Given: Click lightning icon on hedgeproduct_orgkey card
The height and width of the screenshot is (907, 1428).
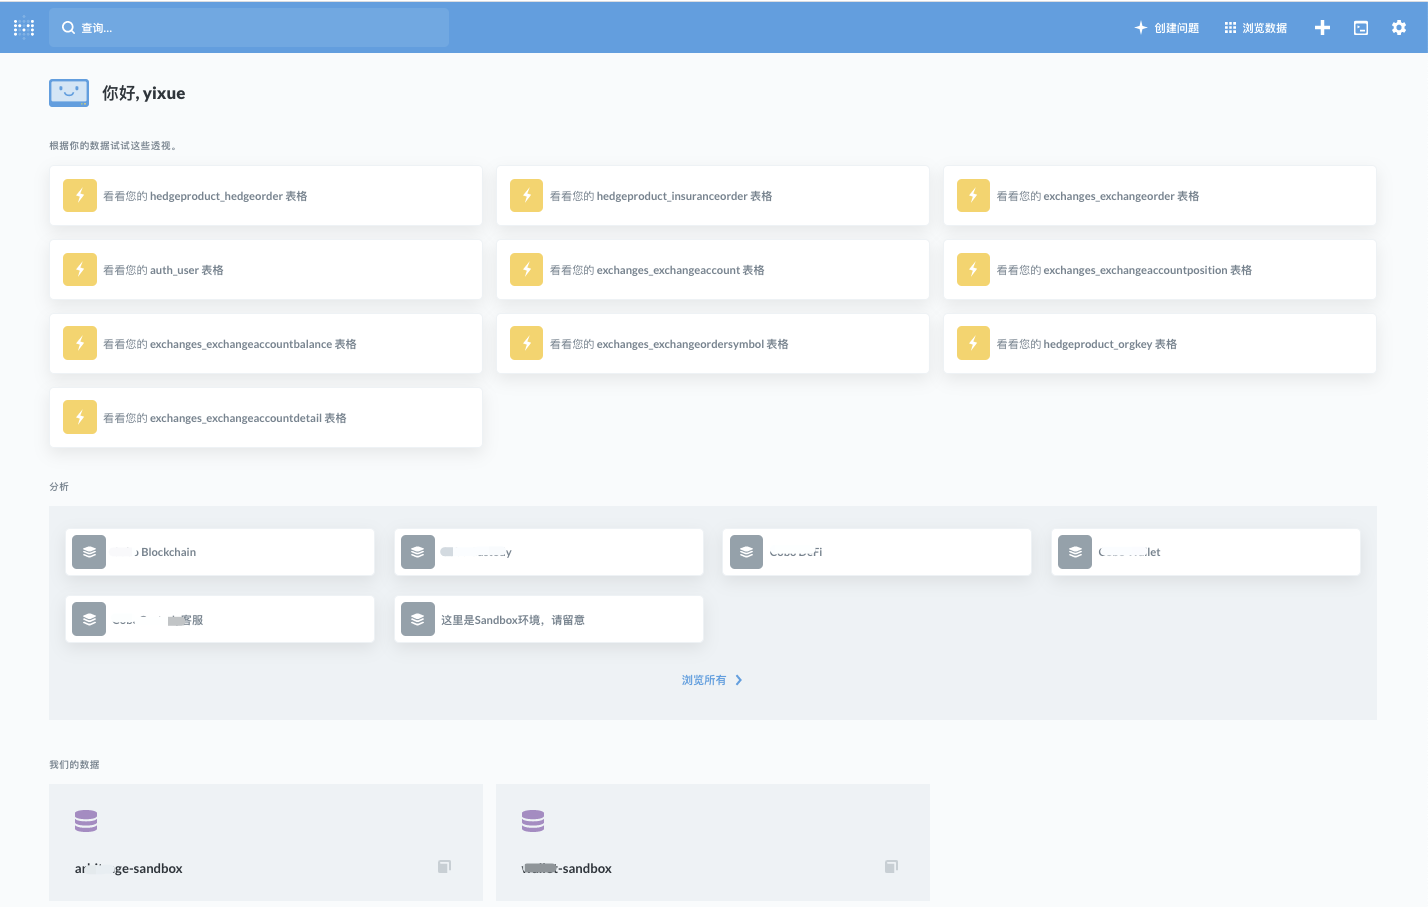Looking at the screenshot, I should pos(972,343).
